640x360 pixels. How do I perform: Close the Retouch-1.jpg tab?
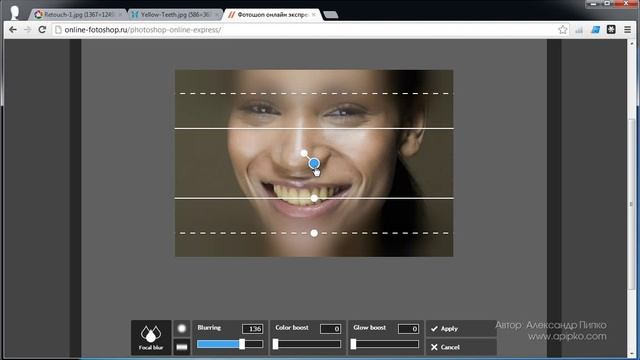120,15
